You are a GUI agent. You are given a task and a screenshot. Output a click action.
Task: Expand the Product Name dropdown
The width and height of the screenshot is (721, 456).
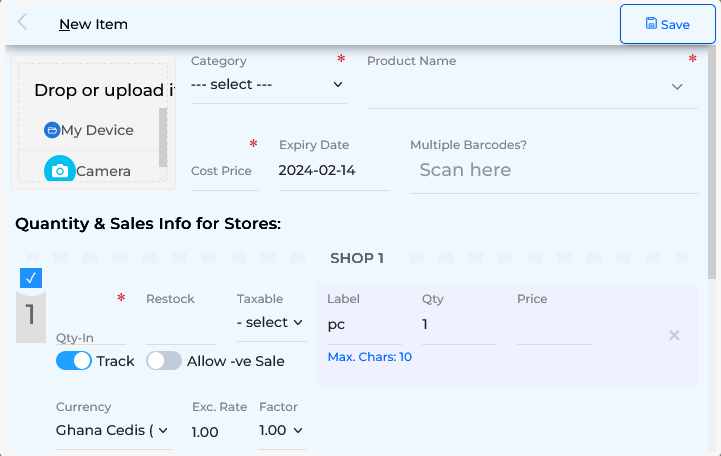[x=677, y=87]
